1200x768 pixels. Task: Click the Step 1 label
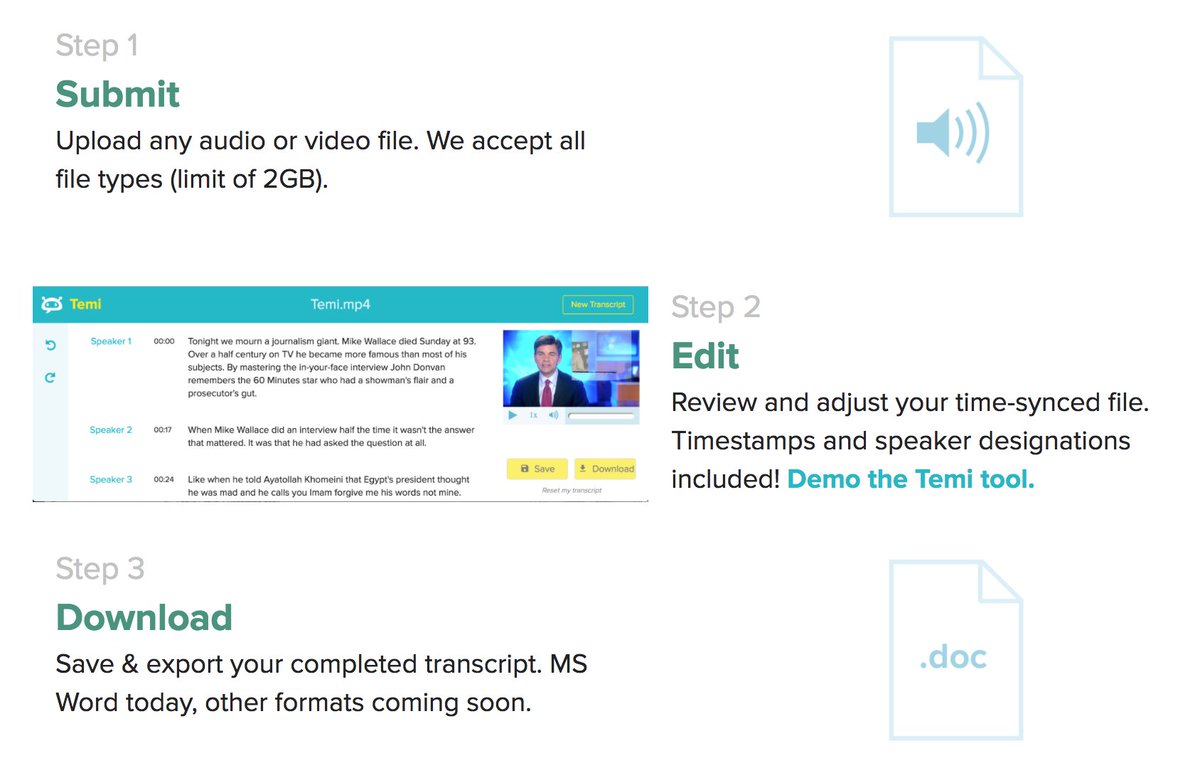(97, 45)
